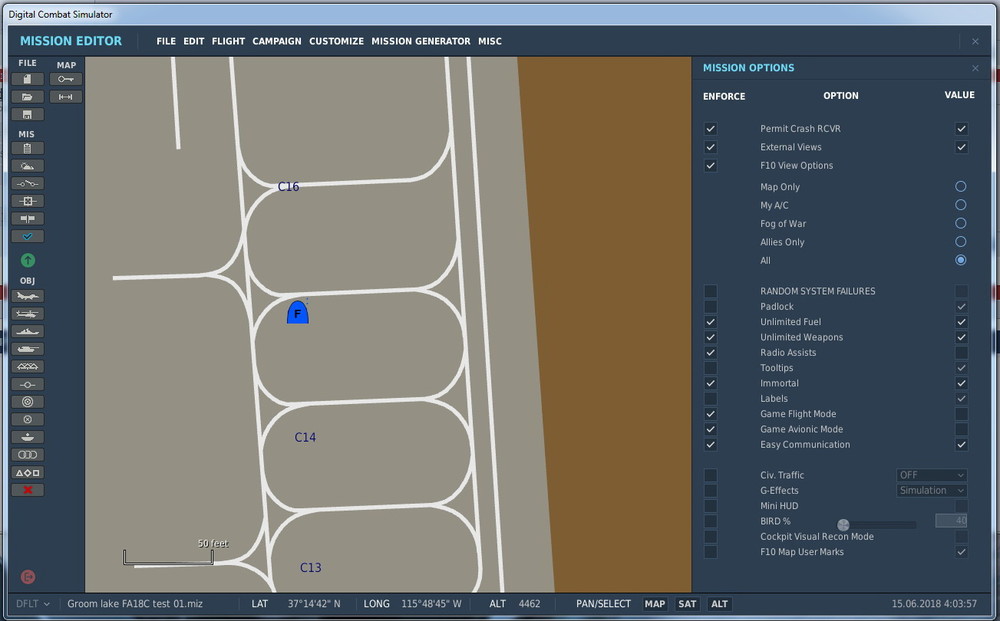The width and height of the screenshot is (1000, 621).
Task: Open the CUSTOMIZE menu
Action: click(x=336, y=41)
